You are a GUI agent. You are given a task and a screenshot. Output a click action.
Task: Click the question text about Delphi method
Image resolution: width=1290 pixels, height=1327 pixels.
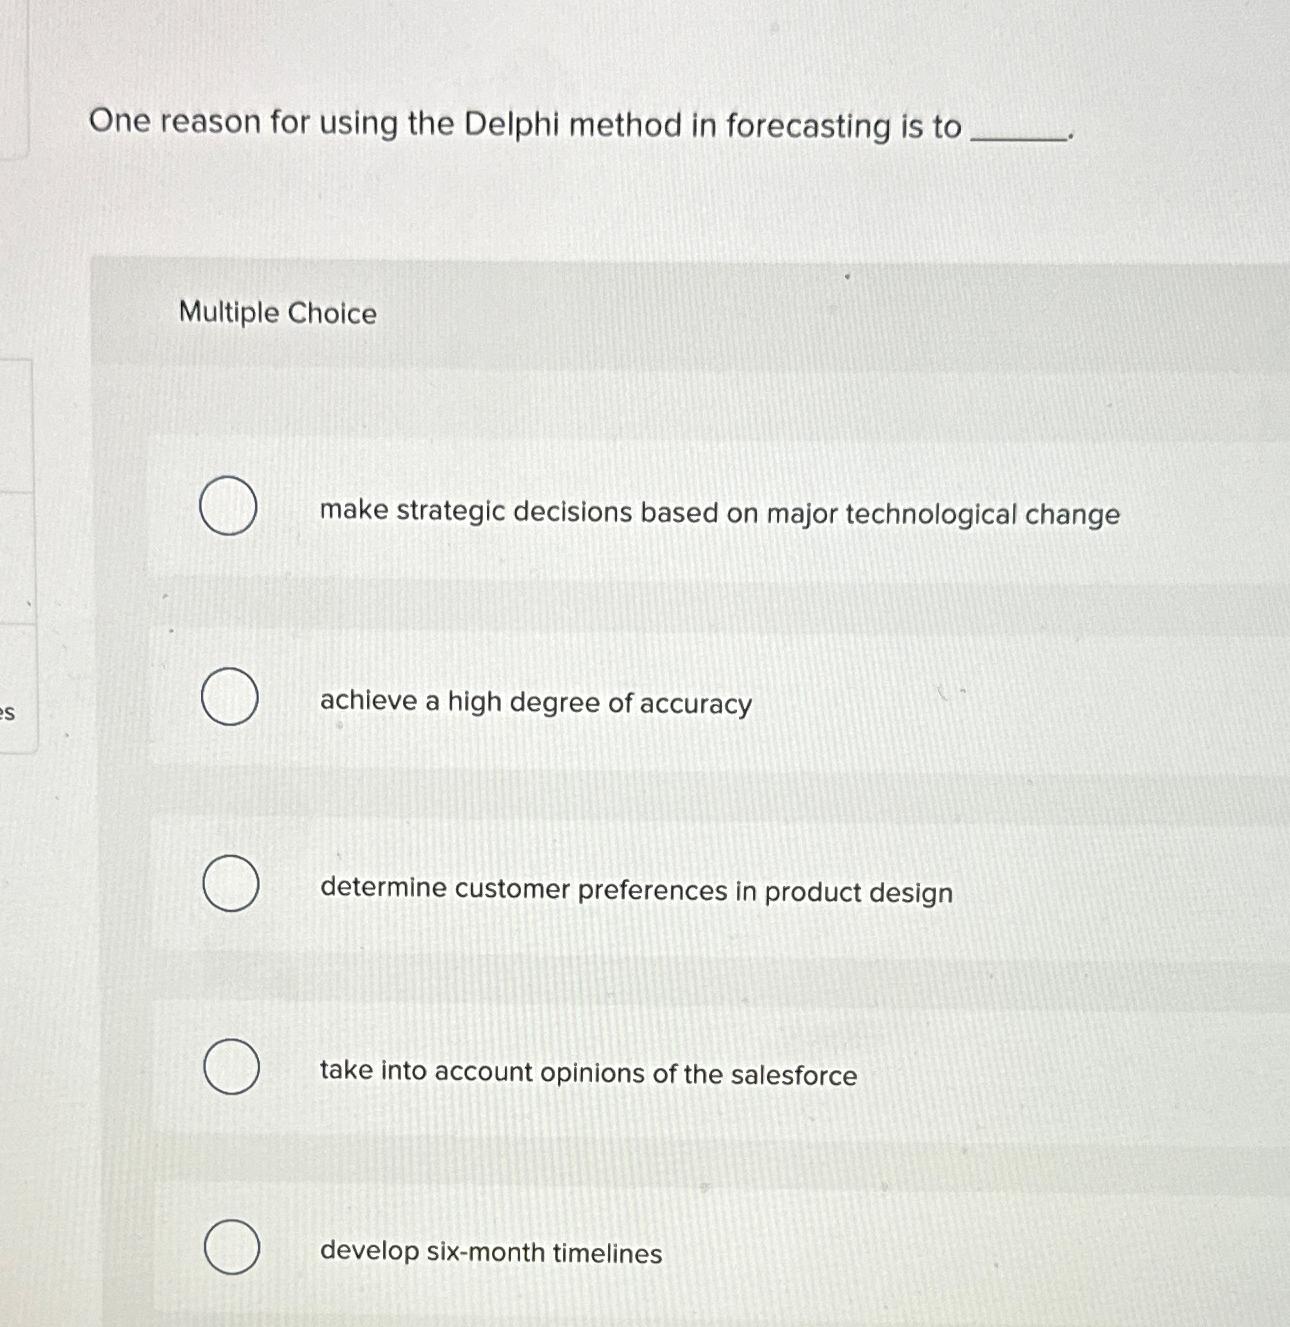(520, 124)
